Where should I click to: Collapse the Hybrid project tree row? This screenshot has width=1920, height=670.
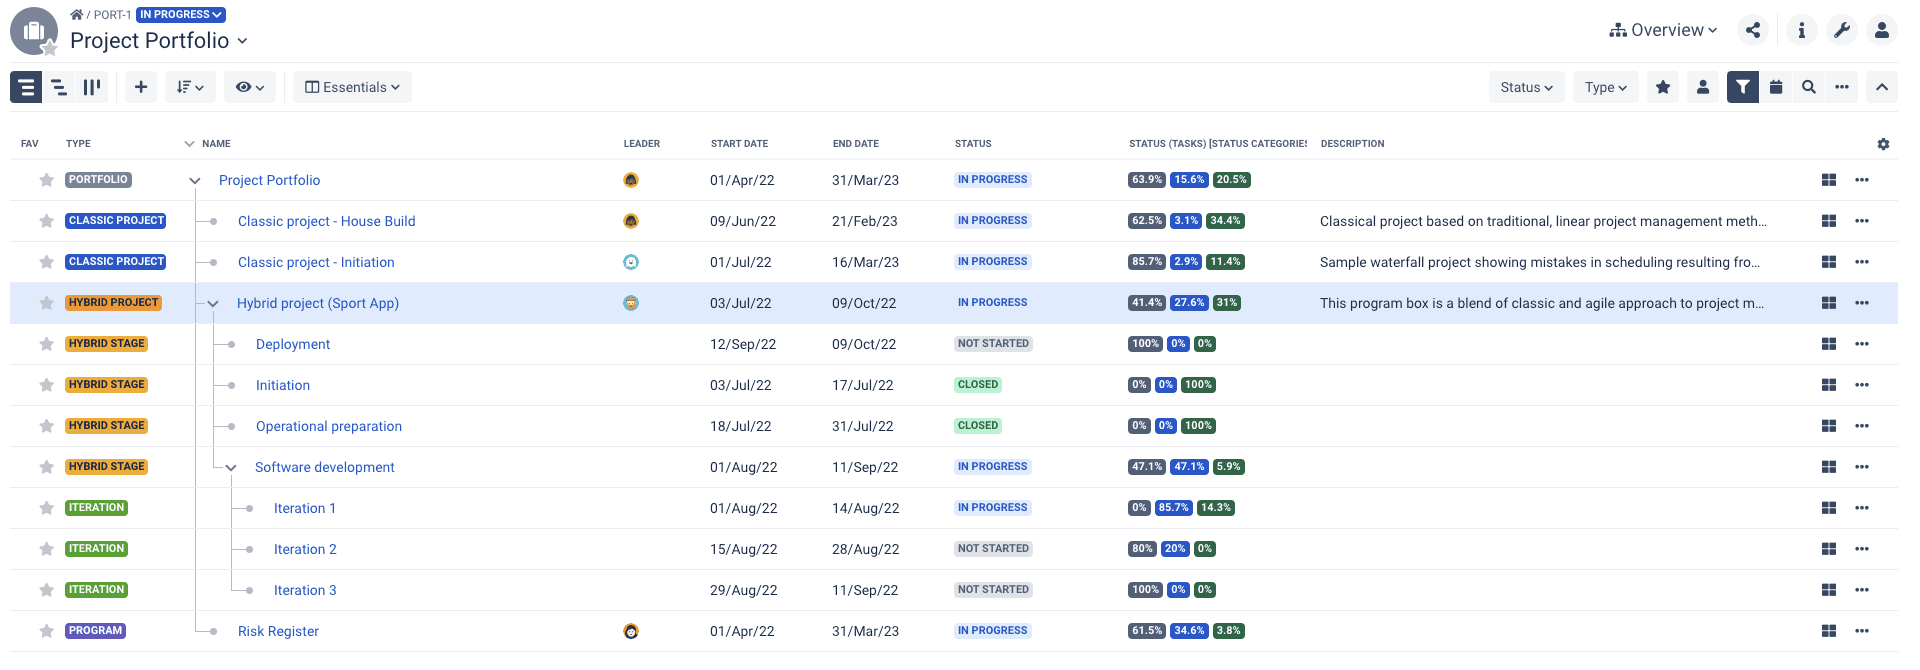click(x=213, y=304)
